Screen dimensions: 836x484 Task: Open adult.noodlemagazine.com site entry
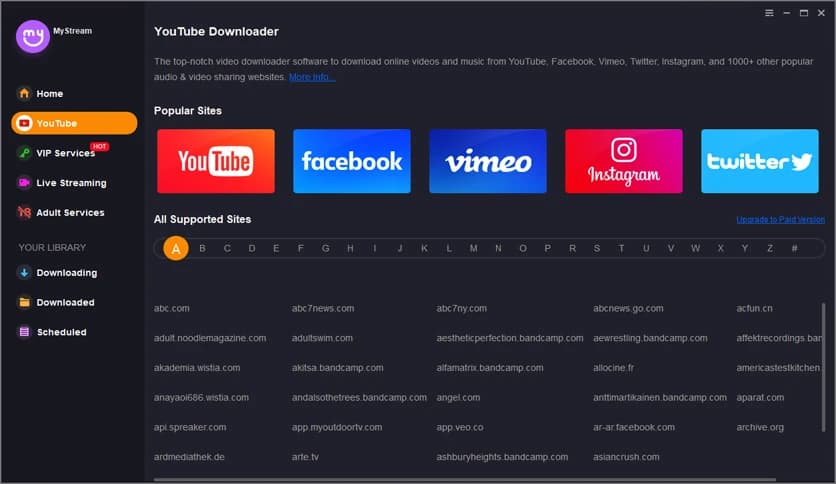point(210,338)
